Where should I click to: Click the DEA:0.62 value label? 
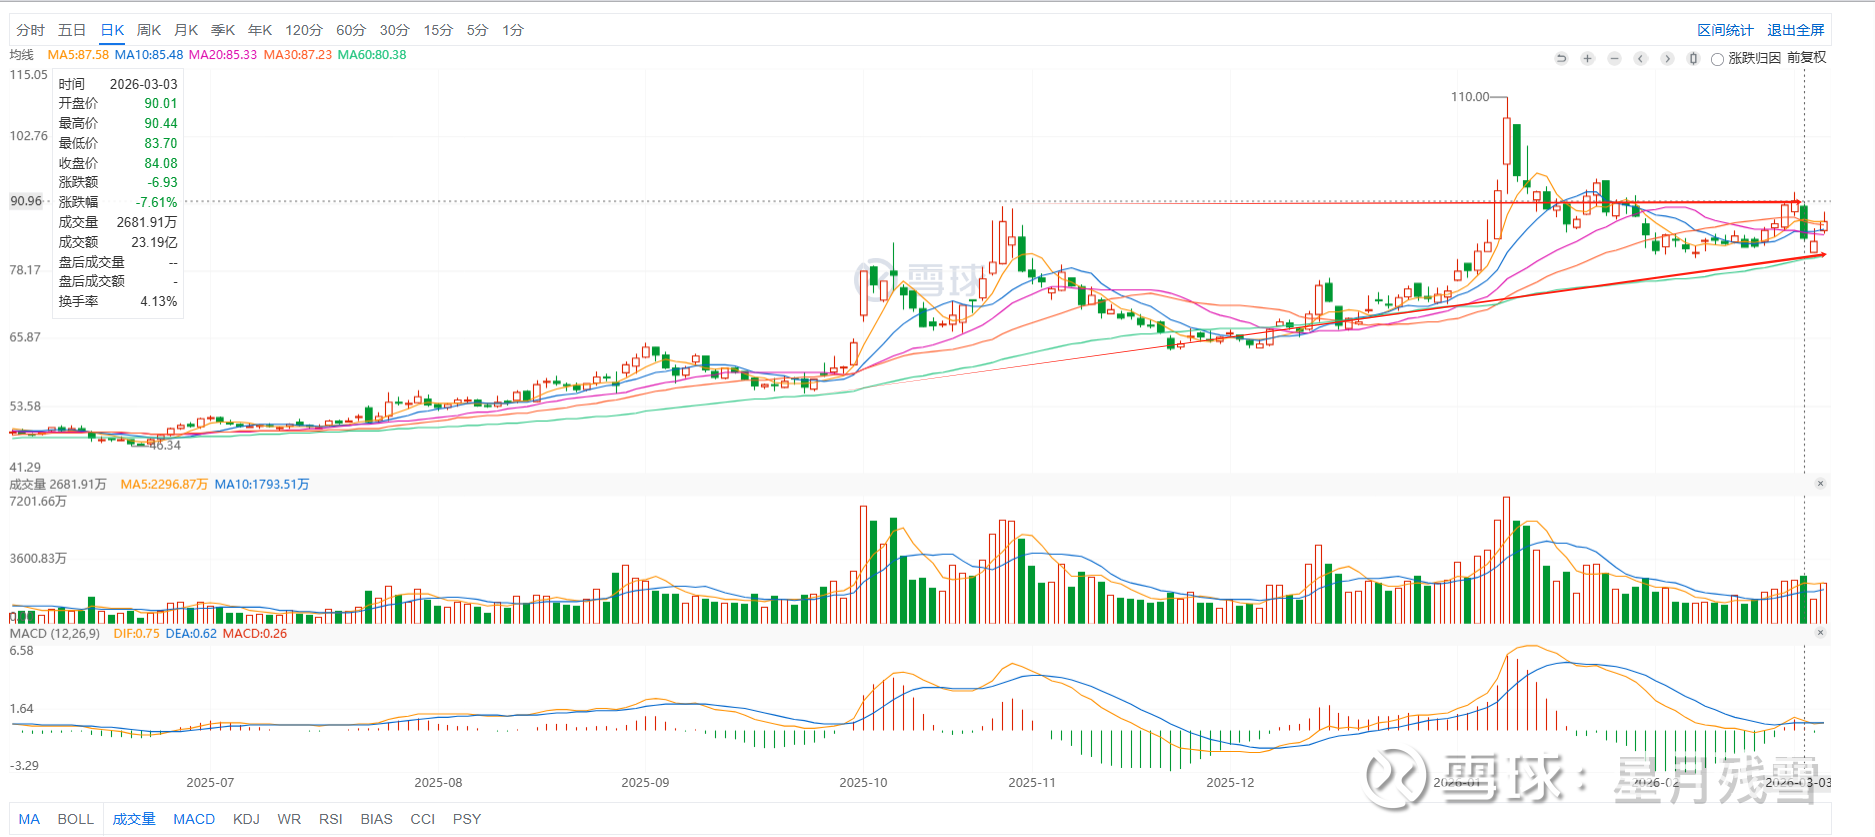click(x=191, y=634)
